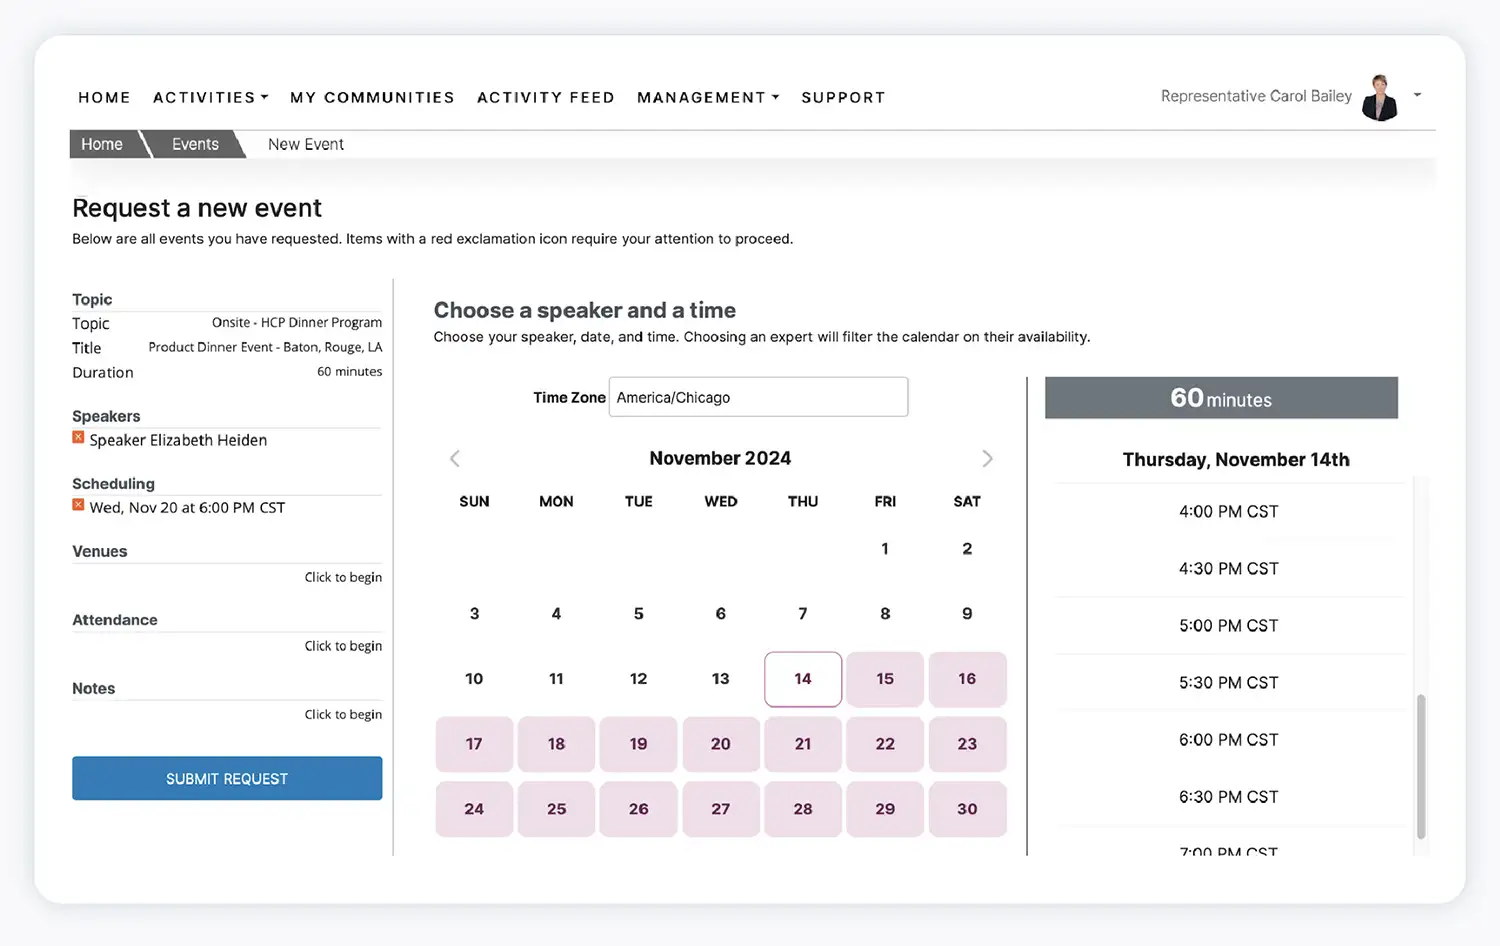The width and height of the screenshot is (1500, 946).
Task: Expand the Management menu
Action: coord(707,97)
